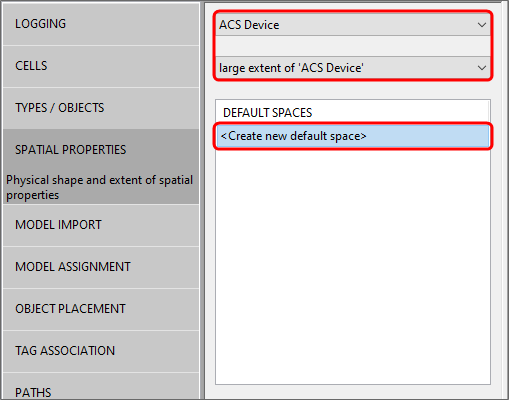Click the scrollbar strip at the panel's right edge
Screen dimensions: 509x400
pos(504,200)
